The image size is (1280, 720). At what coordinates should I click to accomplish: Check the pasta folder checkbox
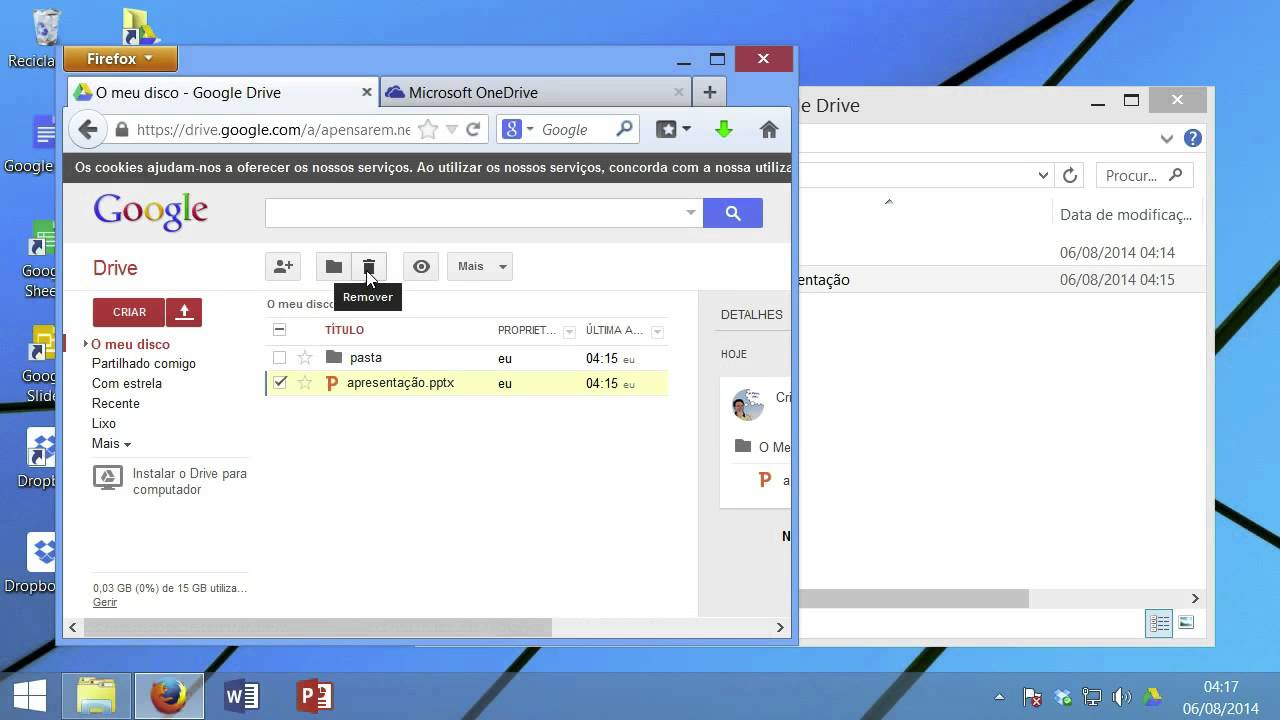(280, 357)
